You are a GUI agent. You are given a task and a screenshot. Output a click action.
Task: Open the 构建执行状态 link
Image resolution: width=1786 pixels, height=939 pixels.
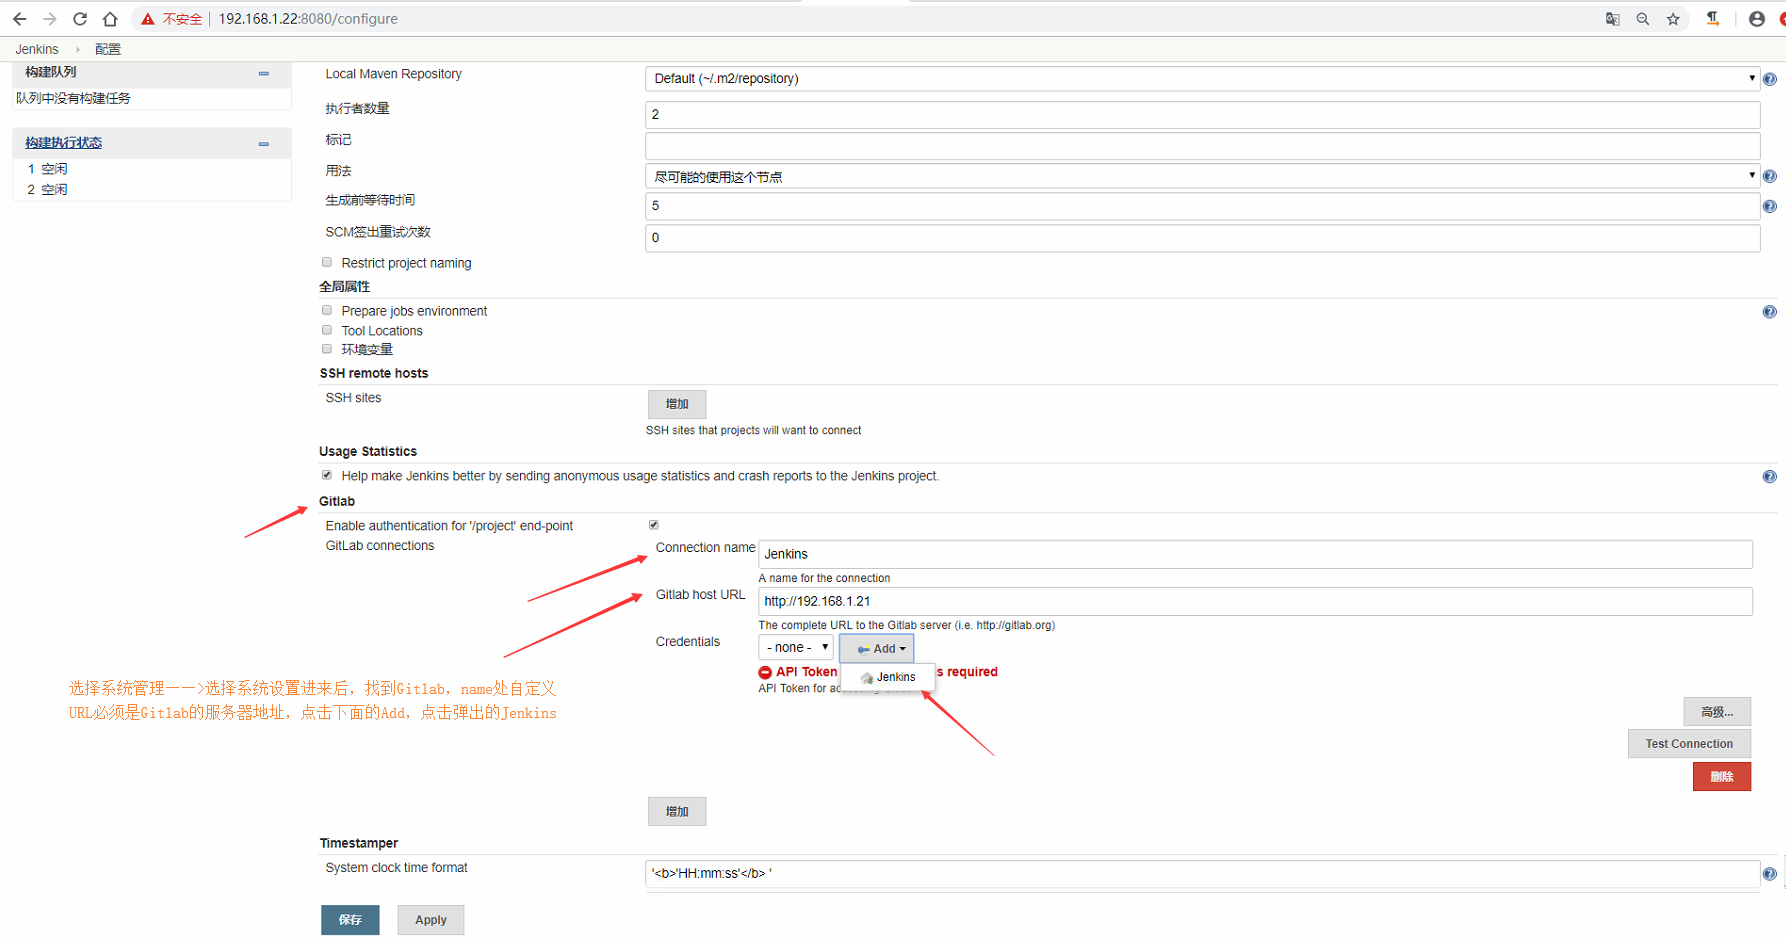tap(64, 143)
